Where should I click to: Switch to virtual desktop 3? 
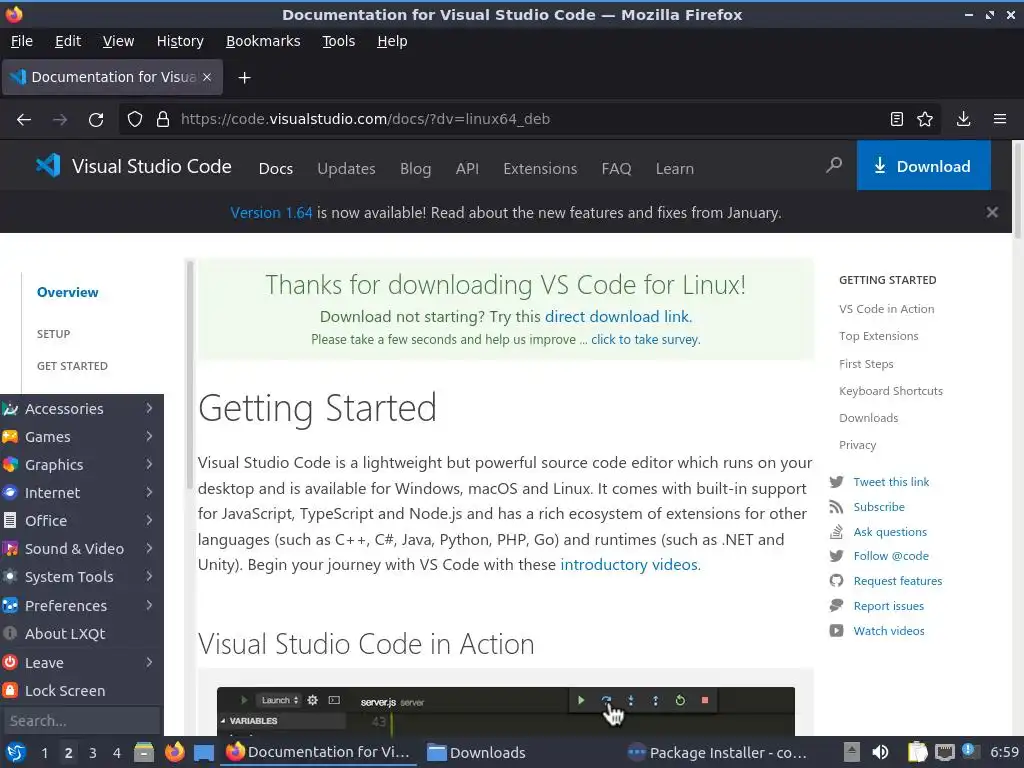(93, 753)
